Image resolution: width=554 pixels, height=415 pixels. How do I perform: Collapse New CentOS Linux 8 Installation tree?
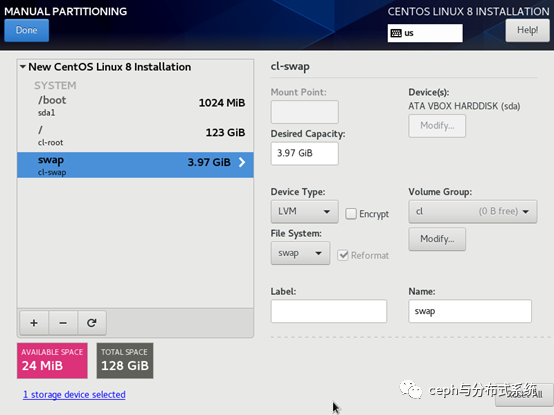[x=23, y=66]
